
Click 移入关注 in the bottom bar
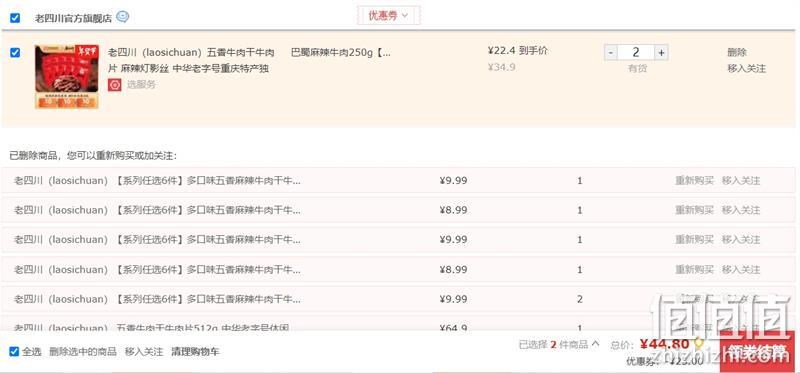click(x=144, y=352)
